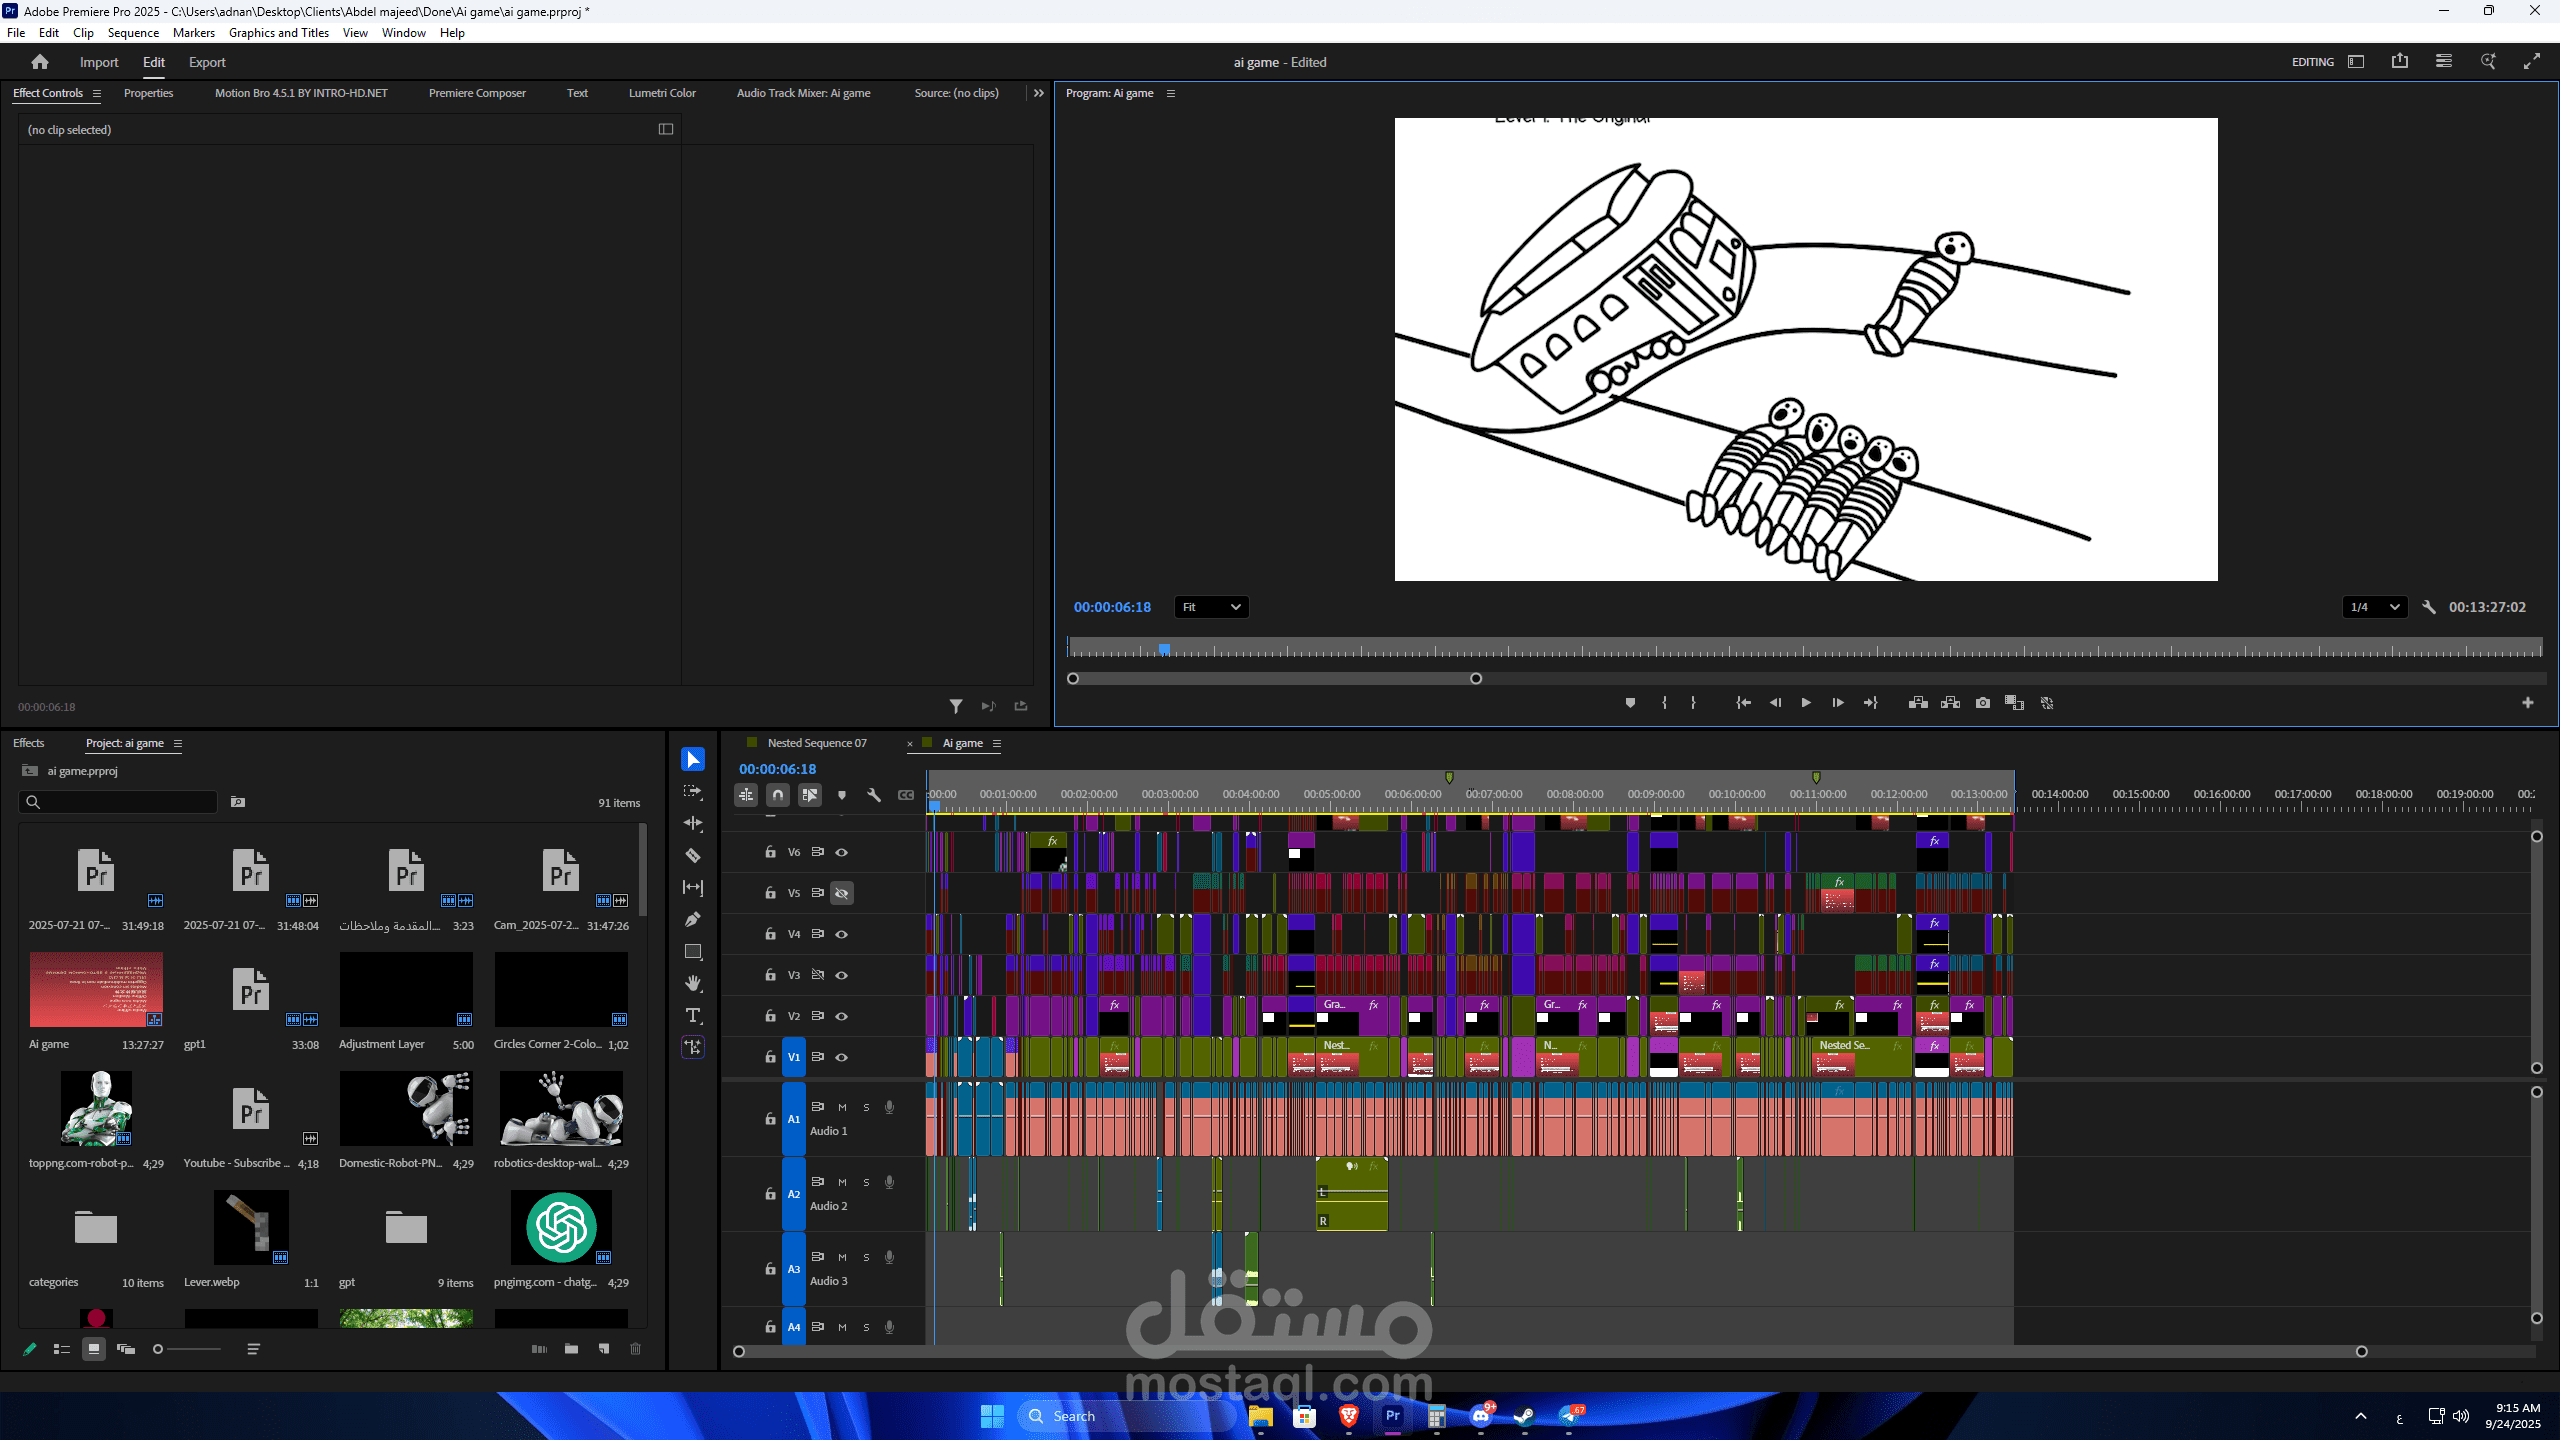Image resolution: width=2560 pixels, height=1440 pixels.
Task: Open the Fit zoom level dropdown
Action: click(1211, 607)
